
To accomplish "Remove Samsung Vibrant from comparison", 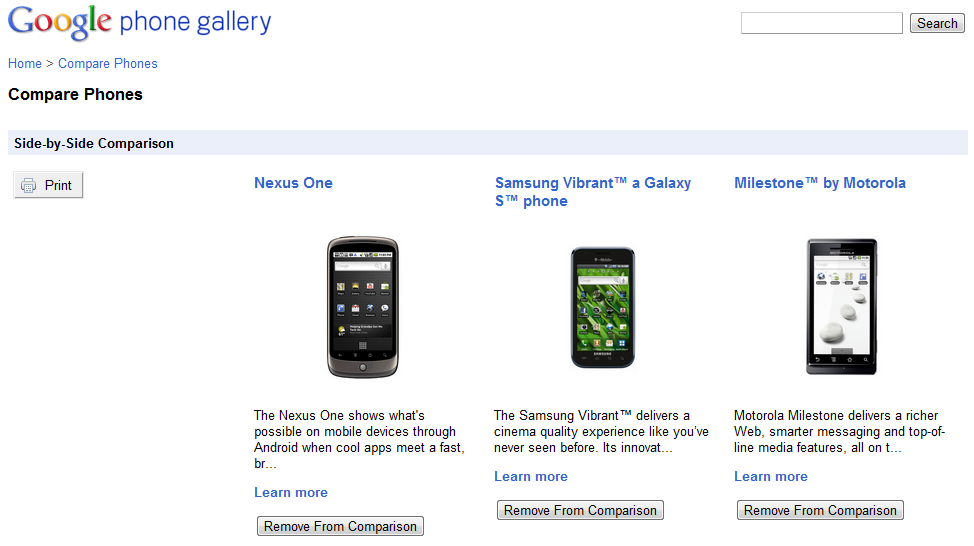I will click(x=580, y=510).
